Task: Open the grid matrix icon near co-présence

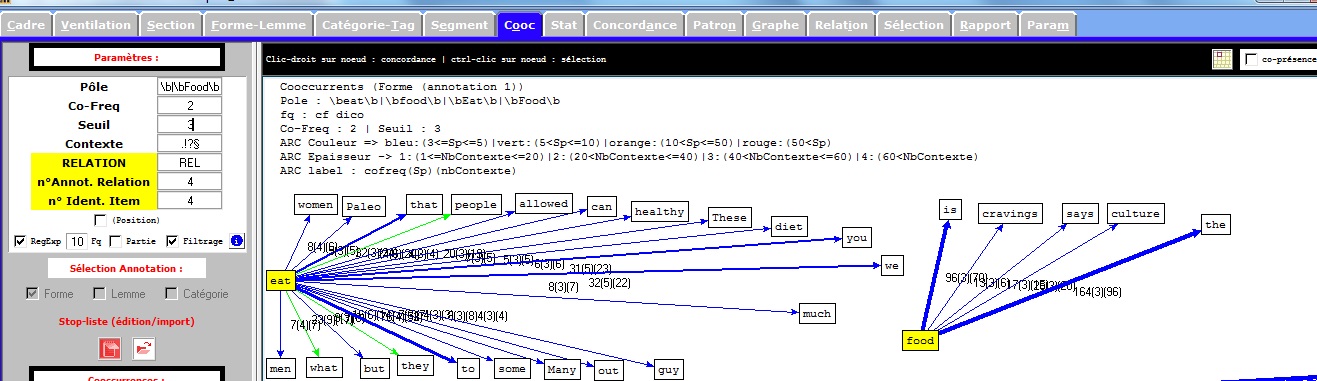Action: [1222, 60]
